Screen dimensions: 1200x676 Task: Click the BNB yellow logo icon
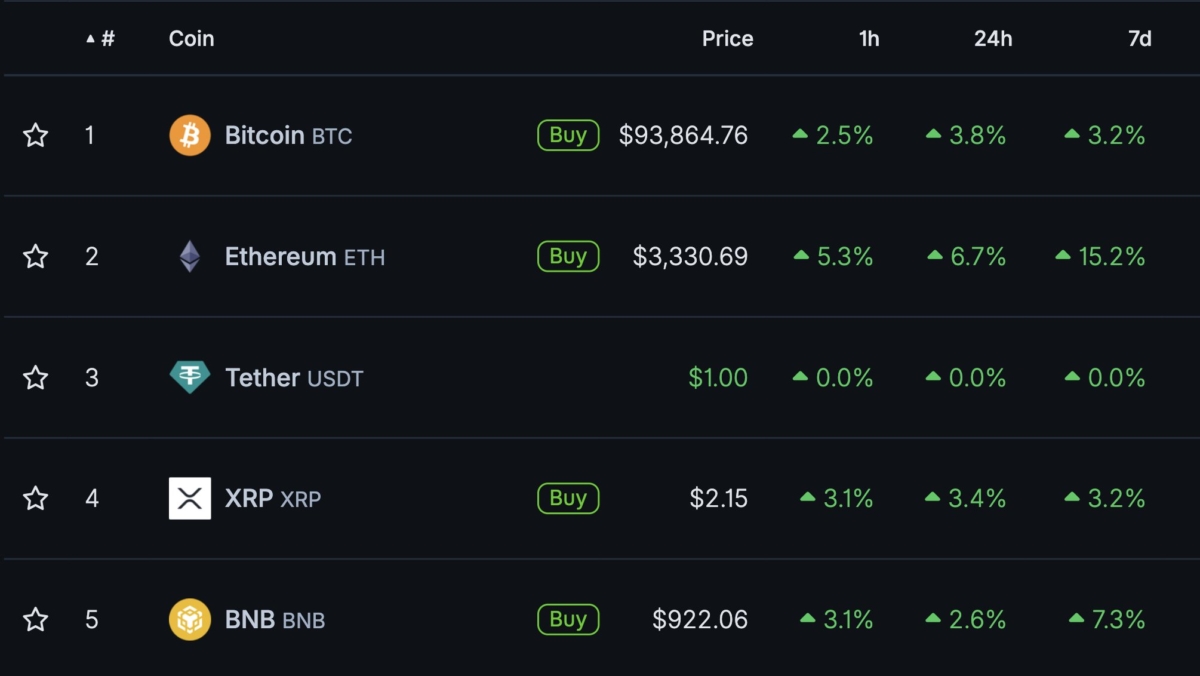coord(190,619)
